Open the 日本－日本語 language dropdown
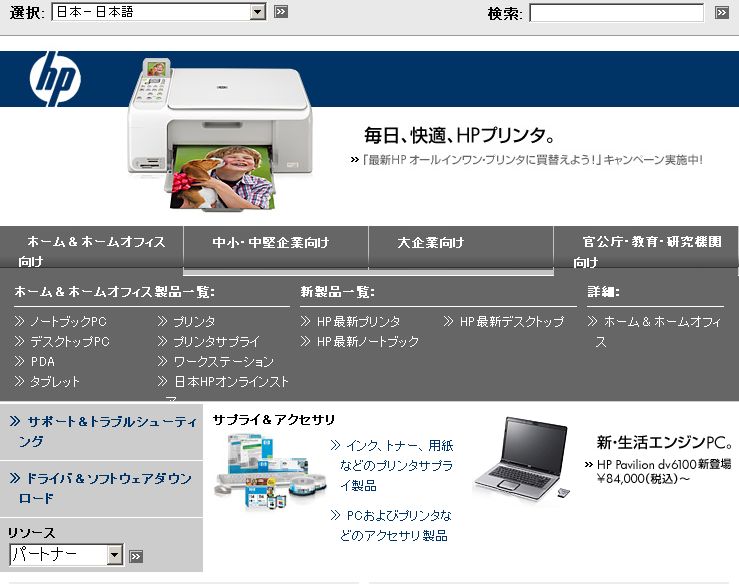739x584 pixels. coord(159,12)
